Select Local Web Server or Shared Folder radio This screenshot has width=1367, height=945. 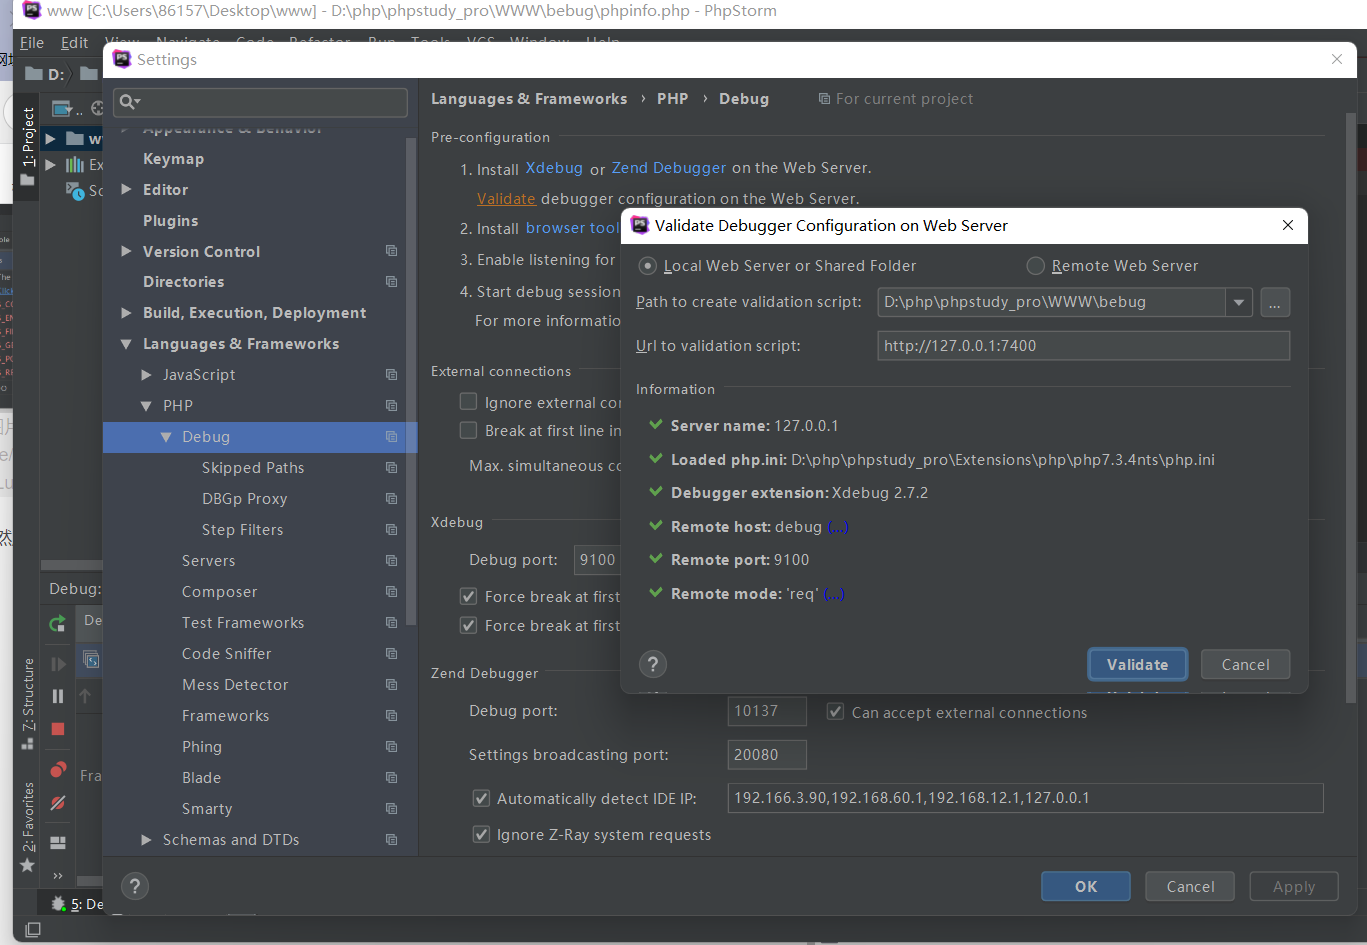[648, 266]
